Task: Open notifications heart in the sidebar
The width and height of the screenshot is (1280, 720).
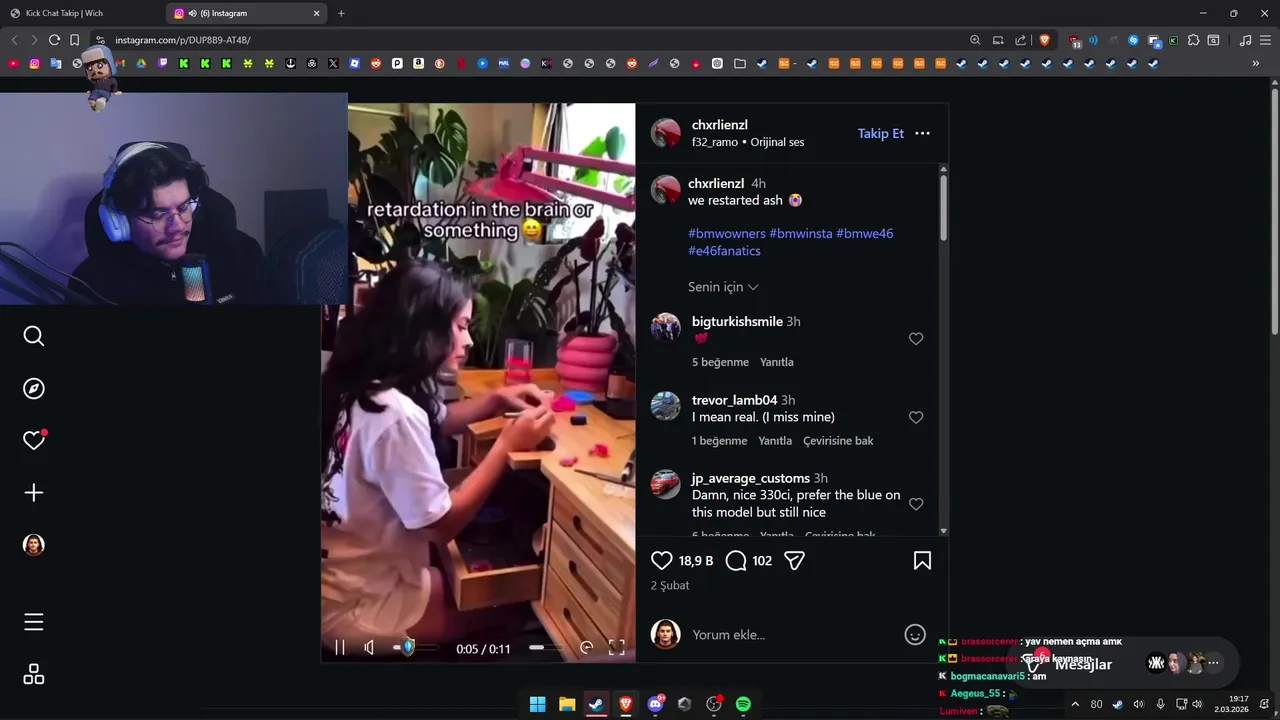Action: click(x=34, y=440)
